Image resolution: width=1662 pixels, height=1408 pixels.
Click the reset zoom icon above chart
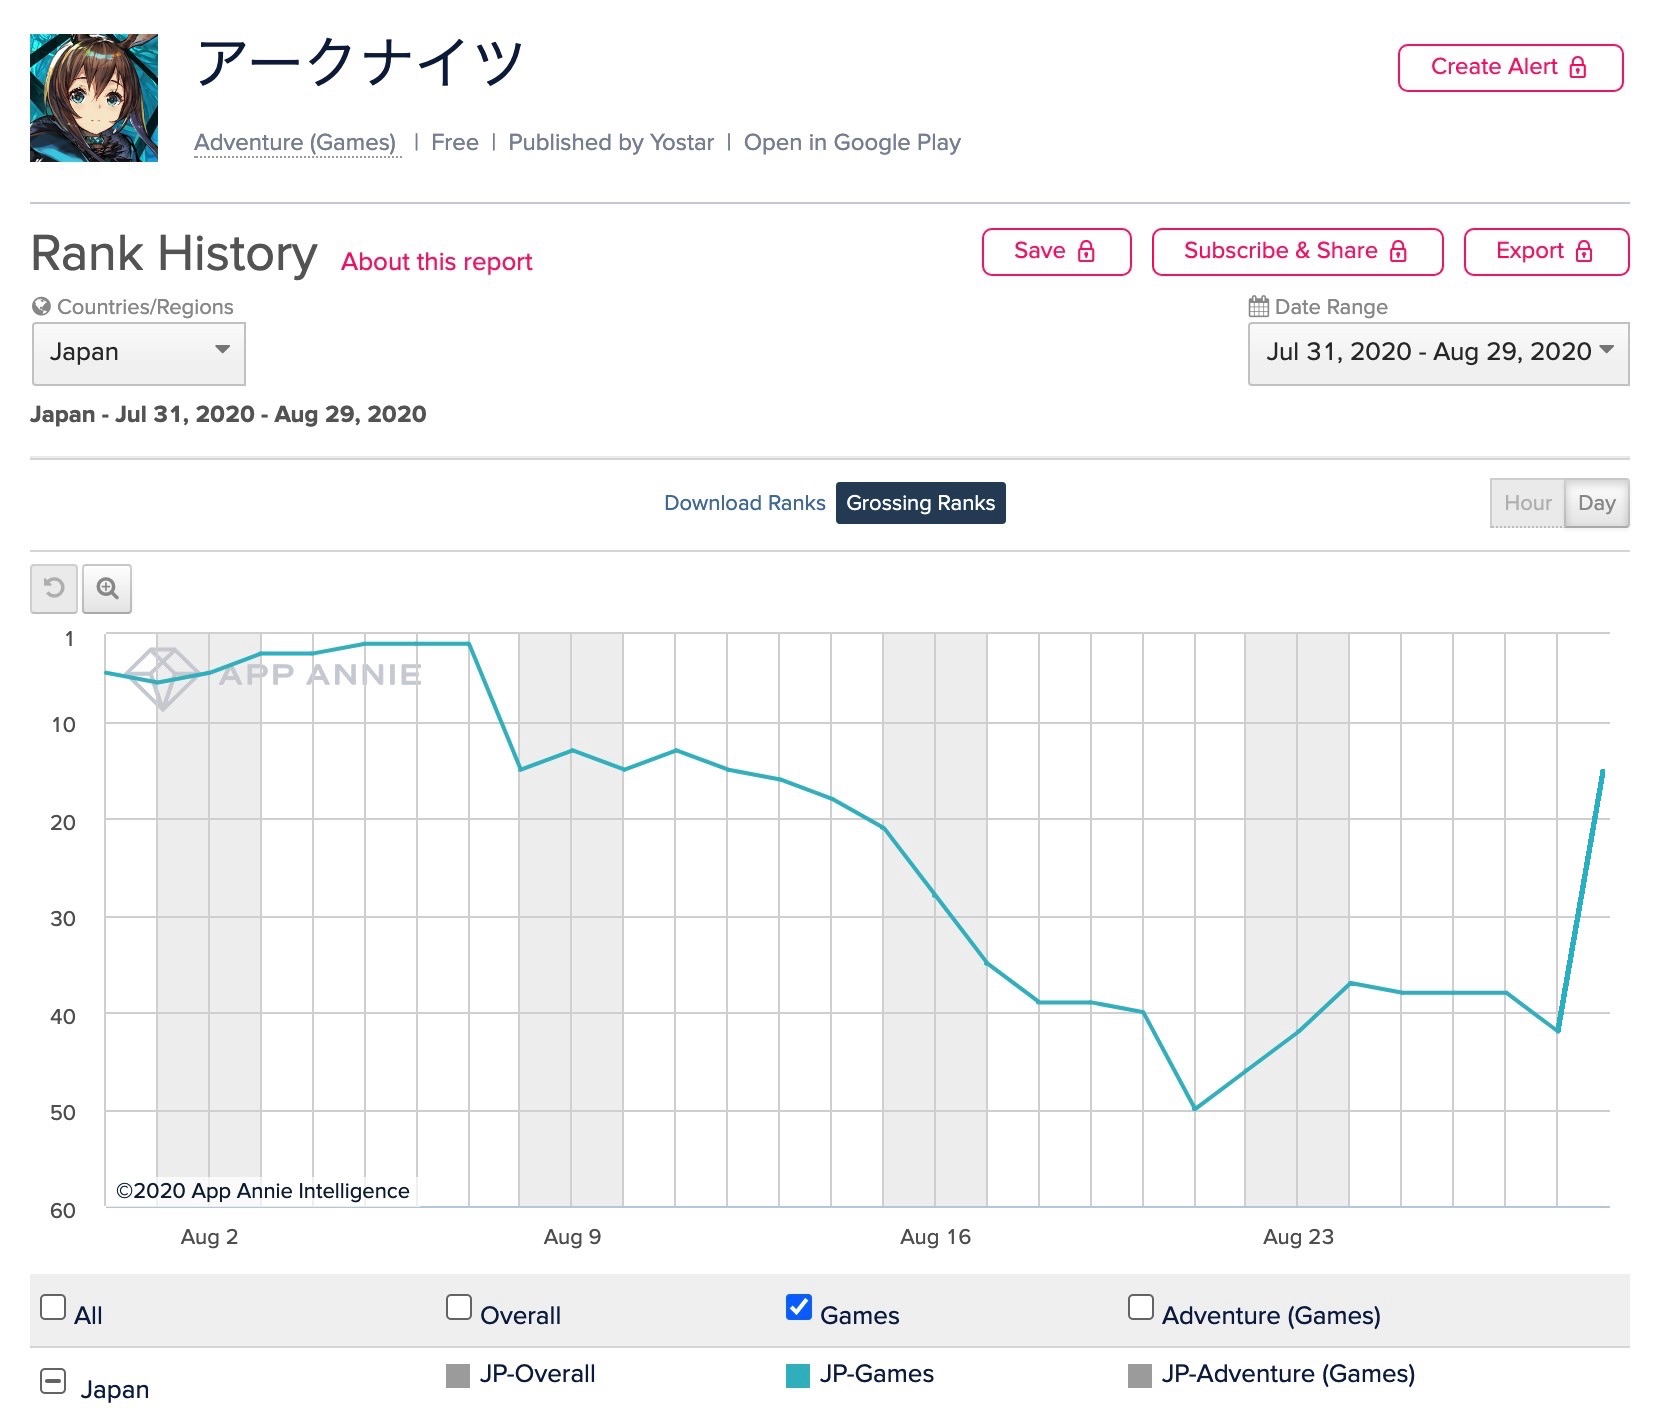[54, 588]
